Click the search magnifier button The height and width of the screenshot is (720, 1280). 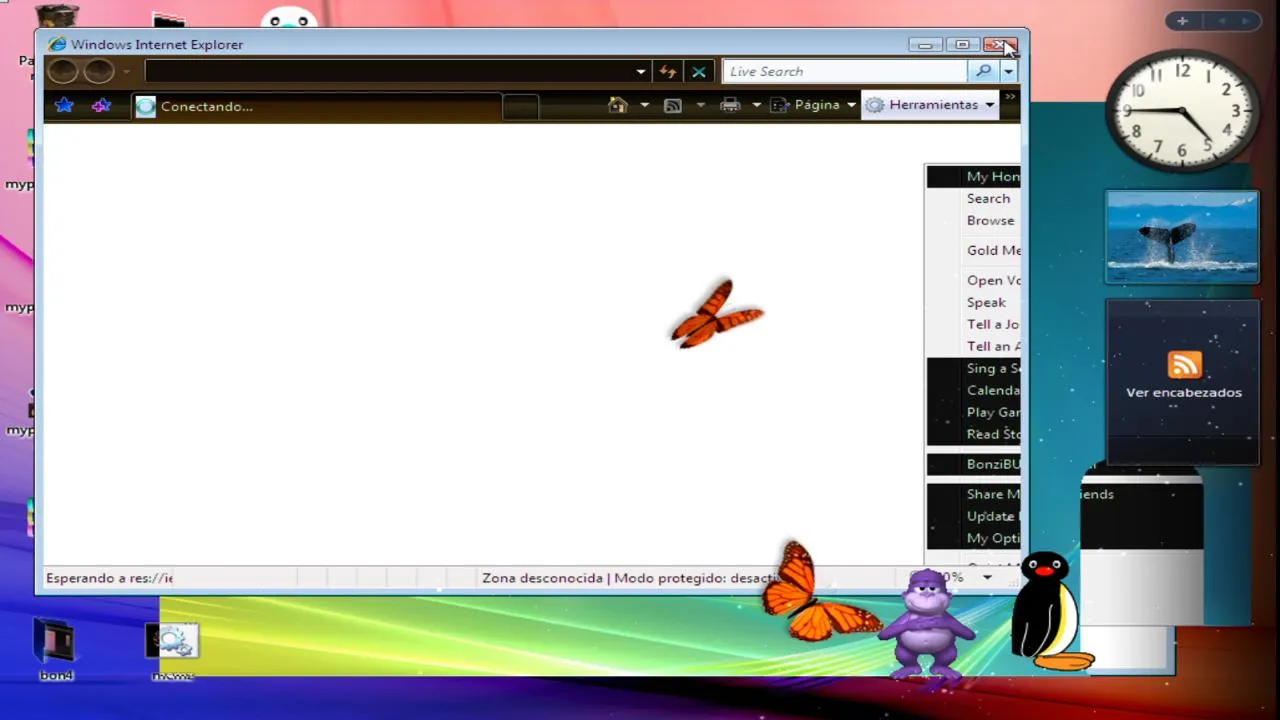click(x=983, y=71)
